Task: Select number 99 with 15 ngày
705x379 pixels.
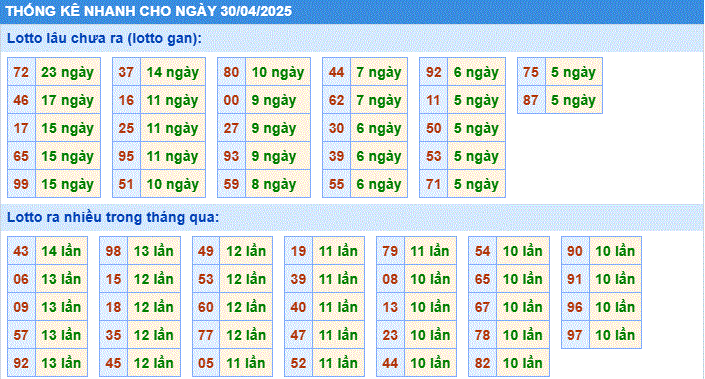Action: (21, 184)
